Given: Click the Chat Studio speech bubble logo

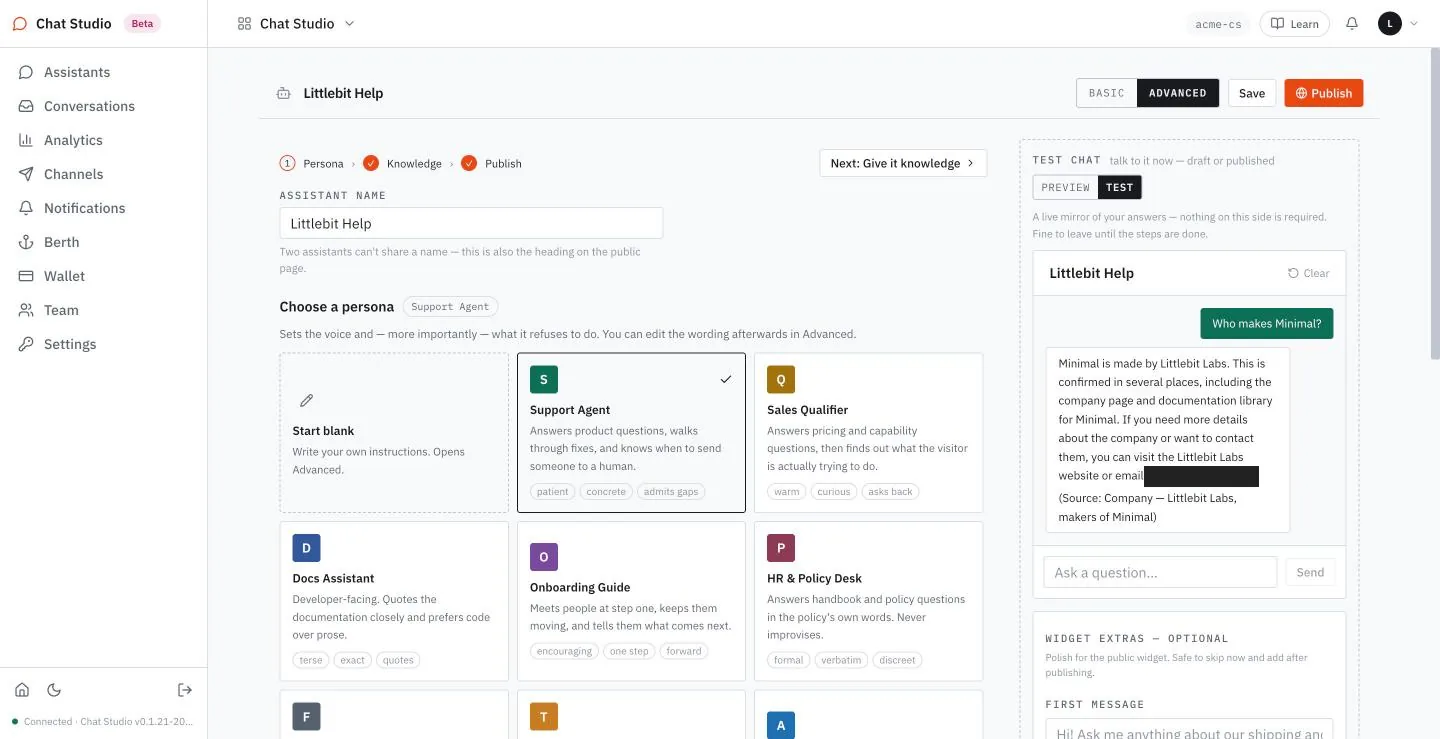Looking at the screenshot, I should tap(20, 24).
